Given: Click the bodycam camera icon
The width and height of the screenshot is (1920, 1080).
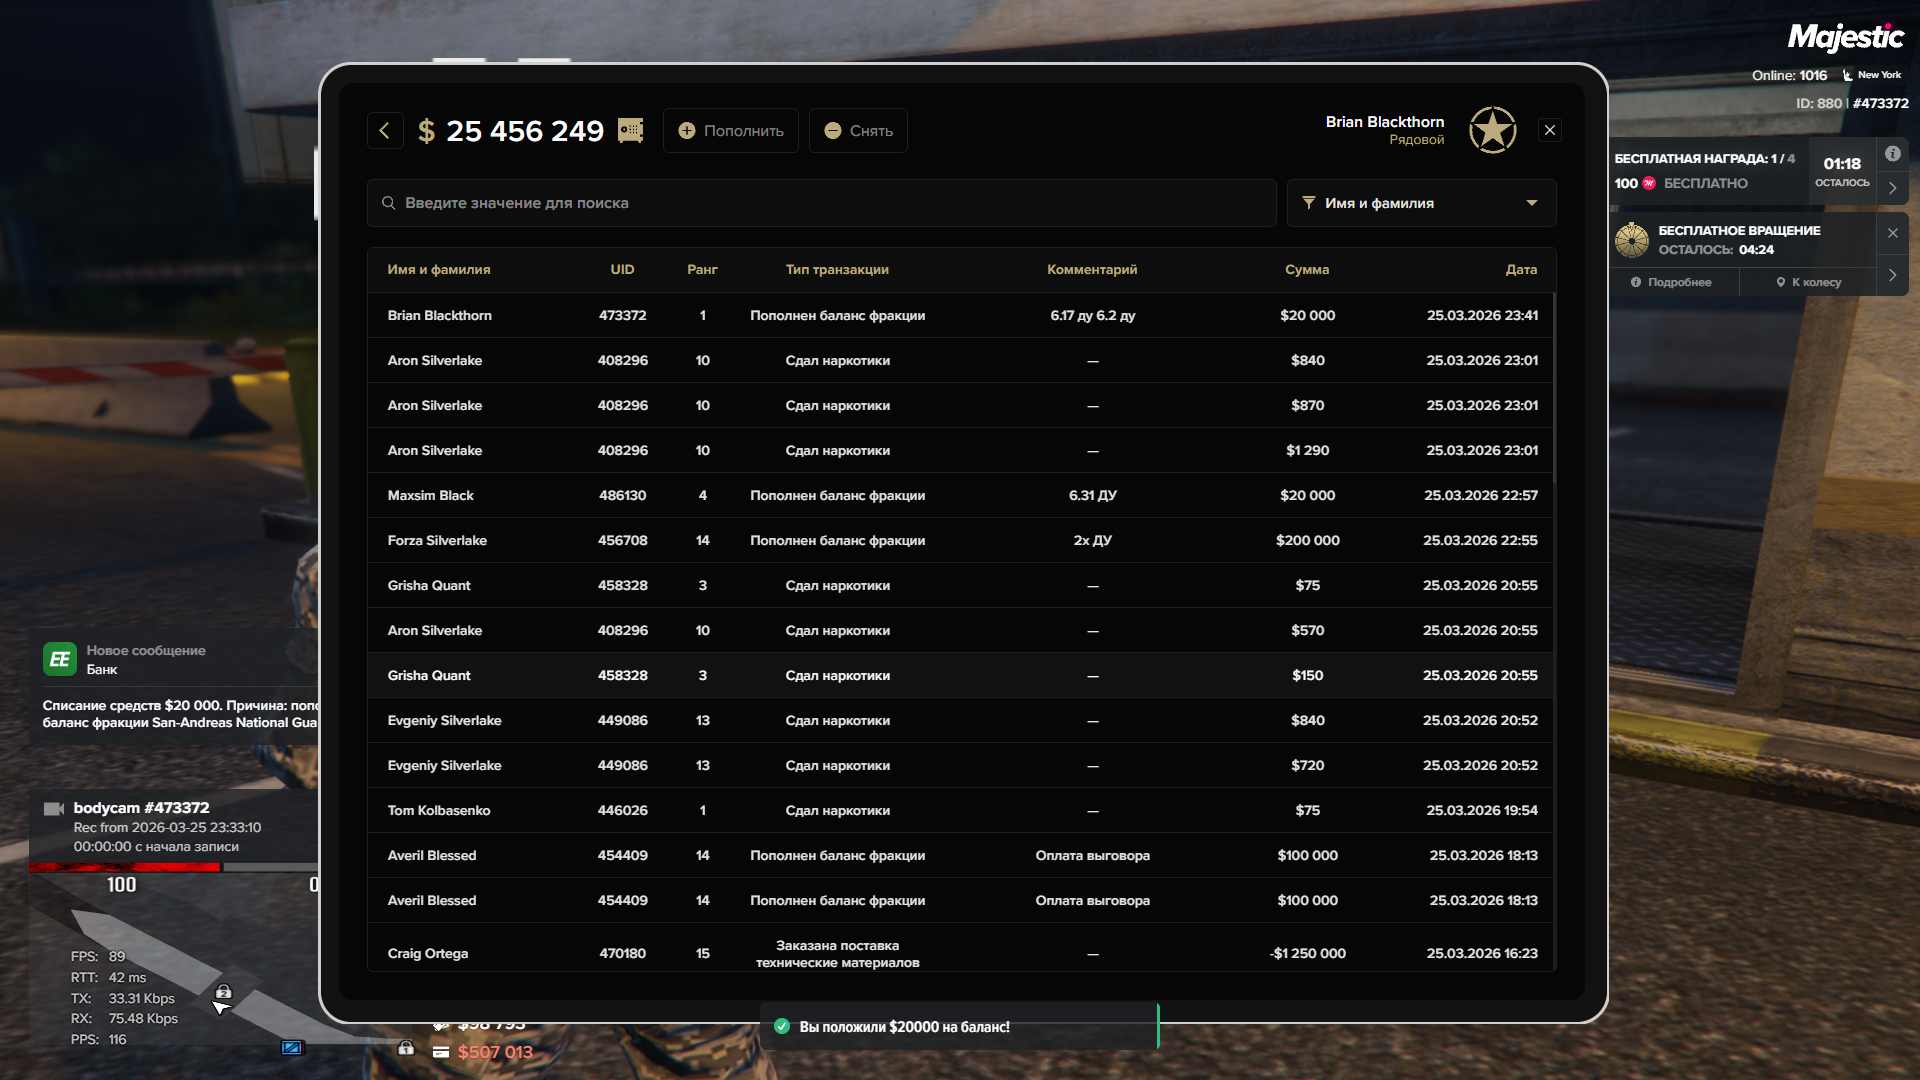Looking at the screenshot, I should coord(54,808).
